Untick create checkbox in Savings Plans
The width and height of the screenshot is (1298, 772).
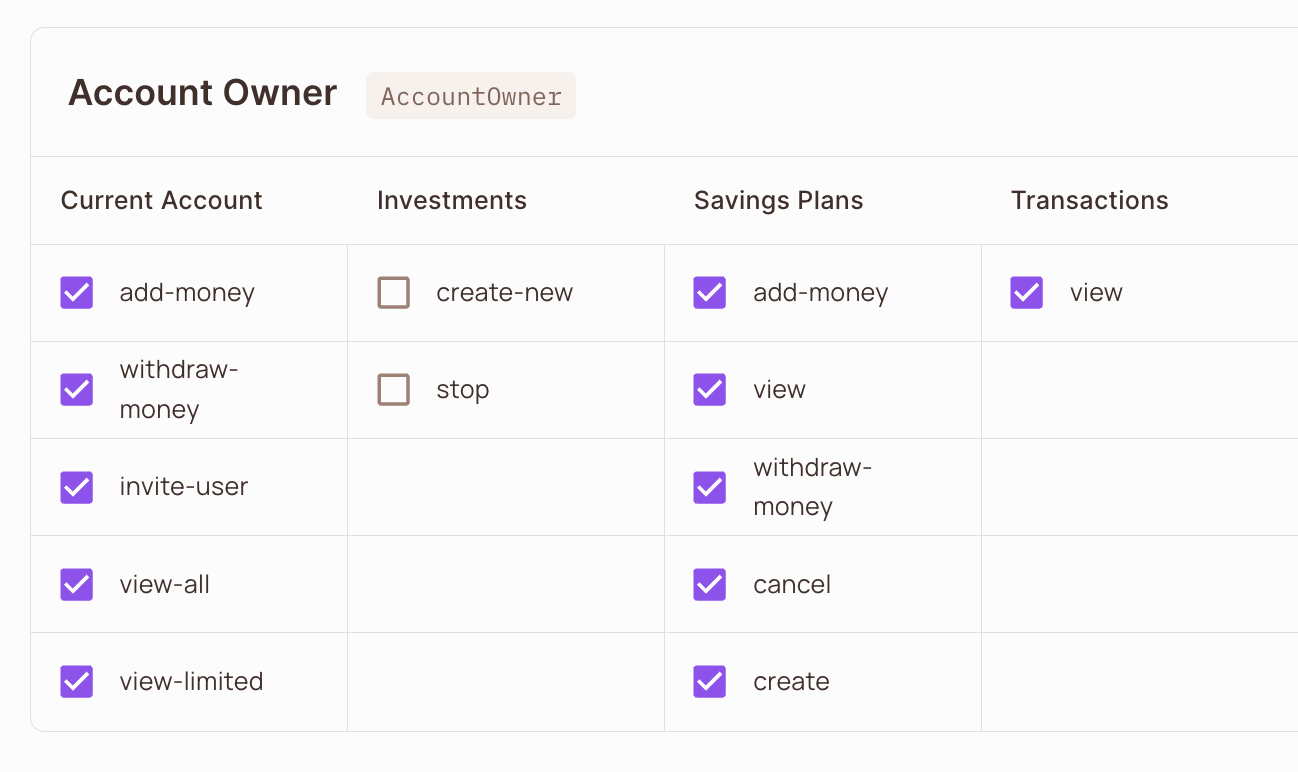pyautogui.click(x=710, y=681)
